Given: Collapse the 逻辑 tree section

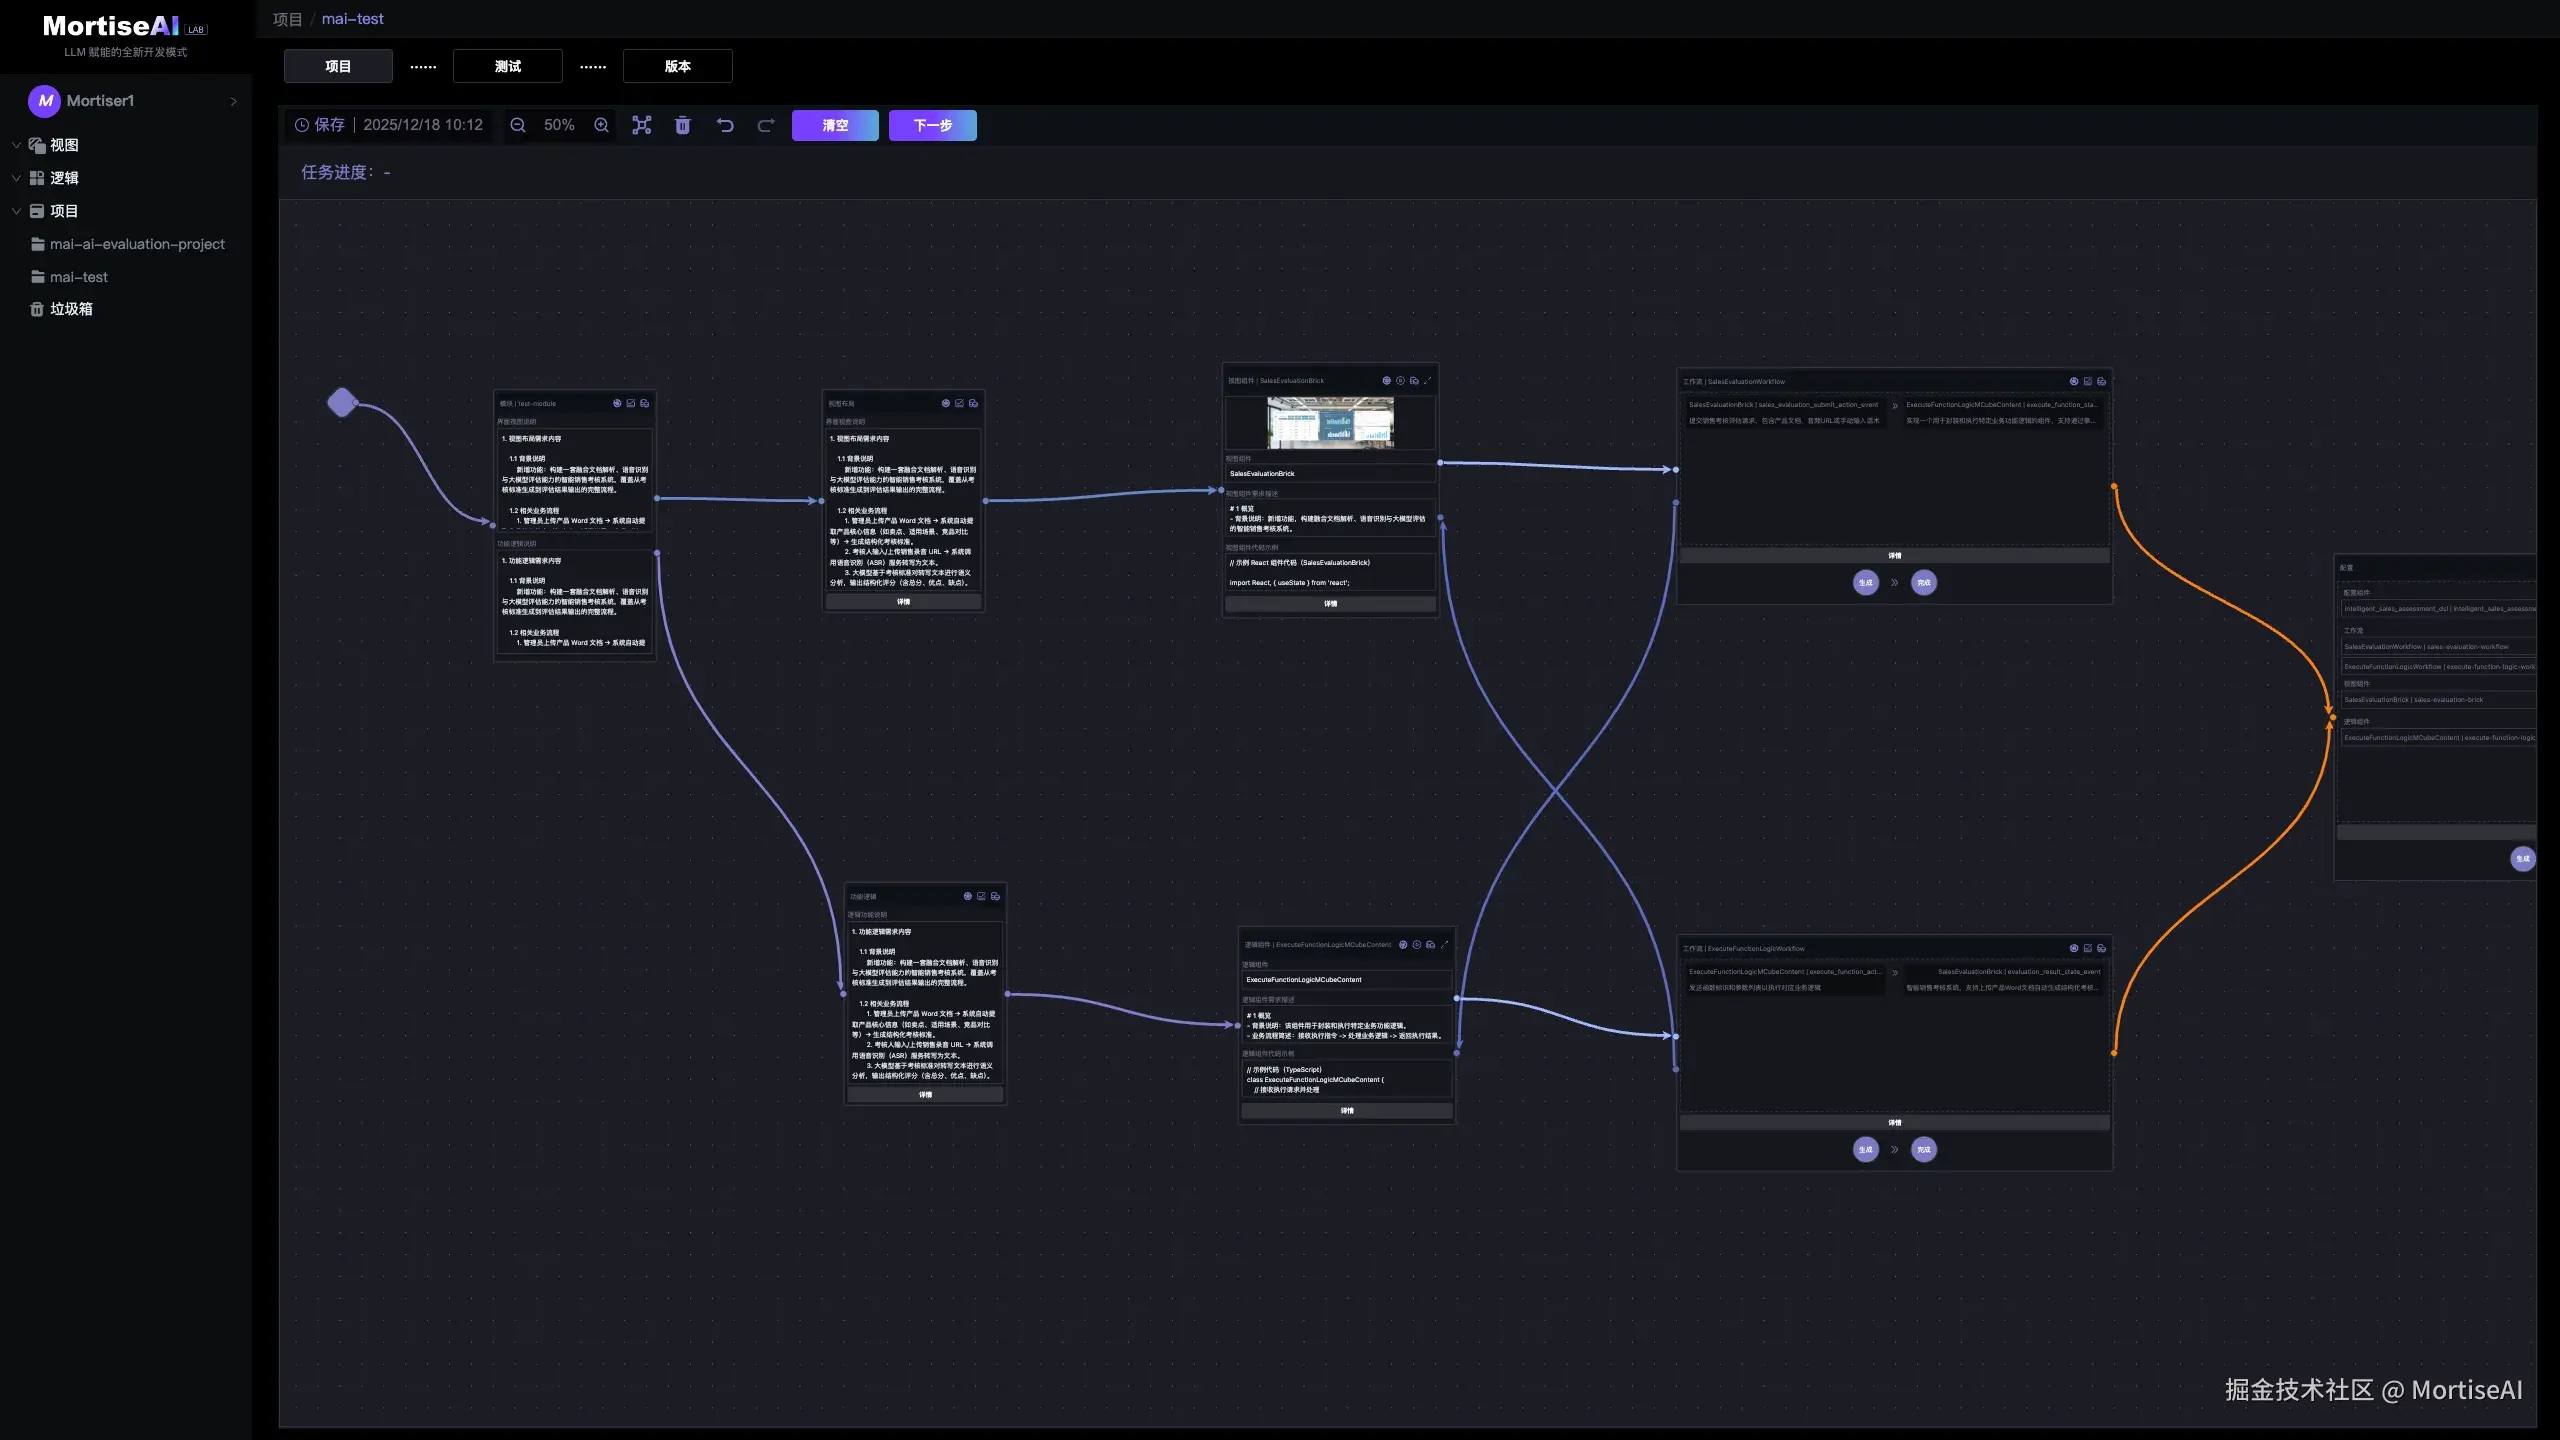Looking at the screenshot, I should (x=16, y=178).
